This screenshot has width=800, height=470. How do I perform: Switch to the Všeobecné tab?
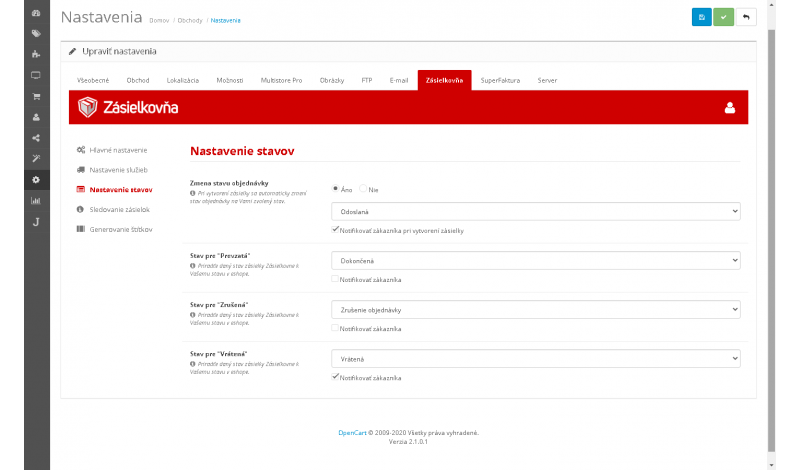click(93, 80)
